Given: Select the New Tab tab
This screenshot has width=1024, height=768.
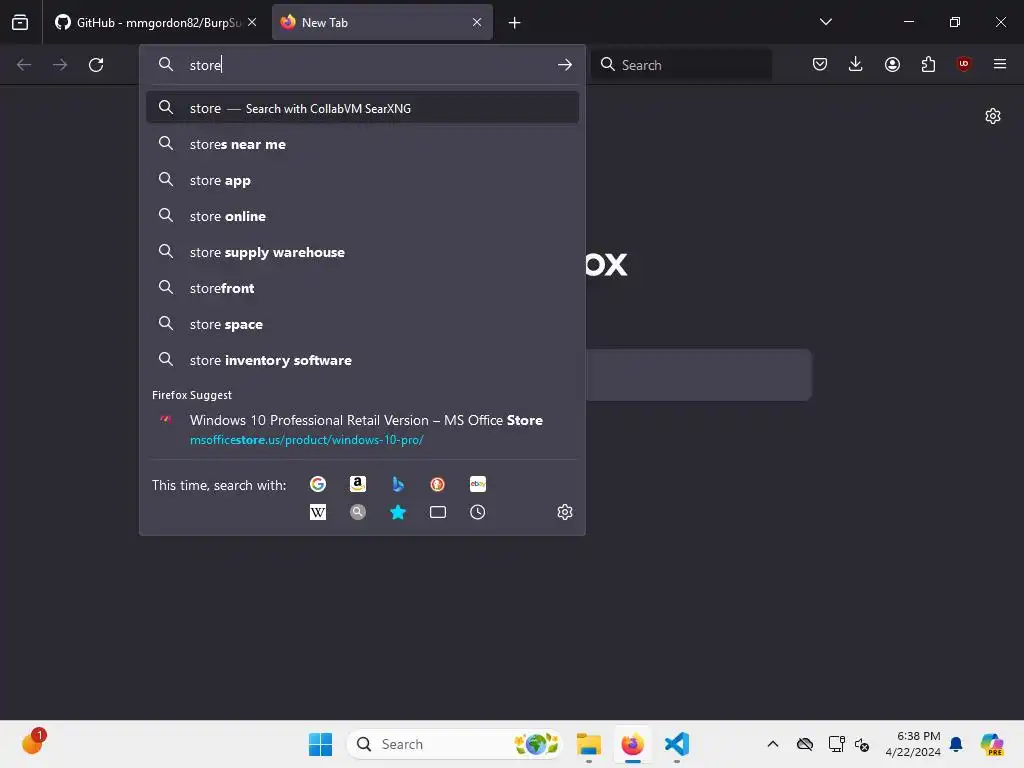Looking at the screenshot, I should tap(382, 22).
